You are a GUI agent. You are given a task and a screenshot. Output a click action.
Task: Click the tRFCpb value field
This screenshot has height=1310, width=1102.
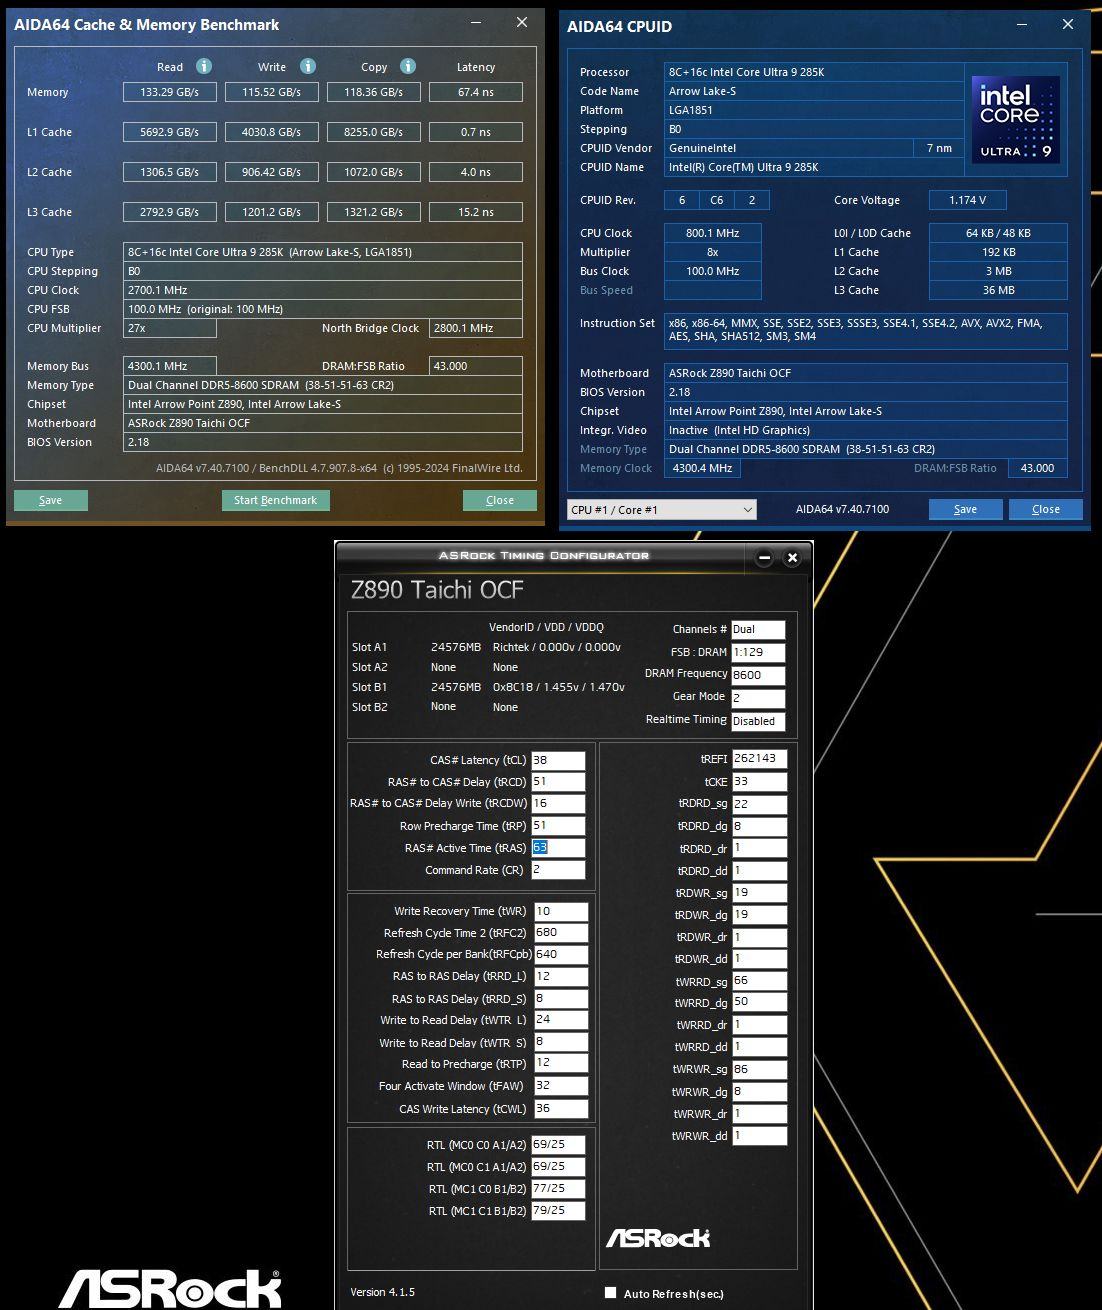[561, 955]
